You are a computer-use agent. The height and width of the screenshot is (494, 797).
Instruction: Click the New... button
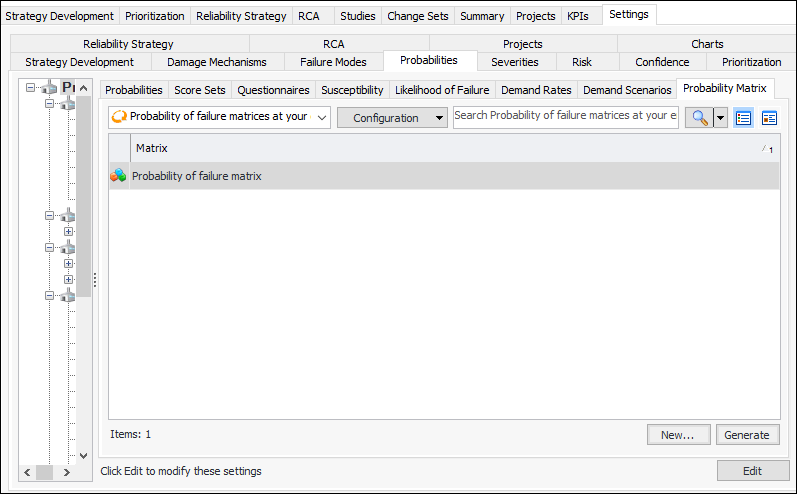[678, 435]
